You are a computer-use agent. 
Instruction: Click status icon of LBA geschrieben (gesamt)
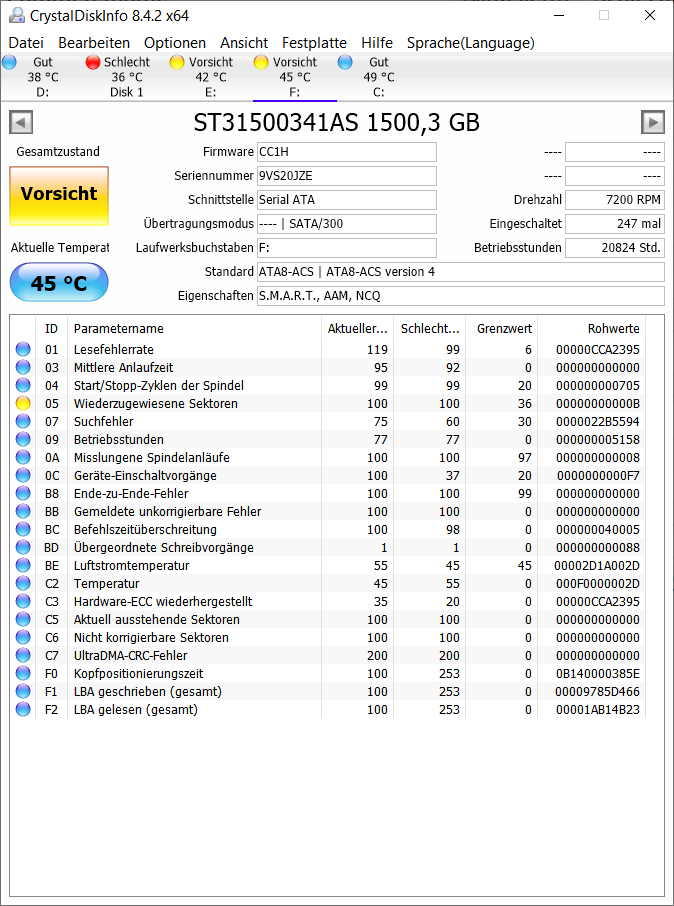pyautogui.click(x=23, y=692)
